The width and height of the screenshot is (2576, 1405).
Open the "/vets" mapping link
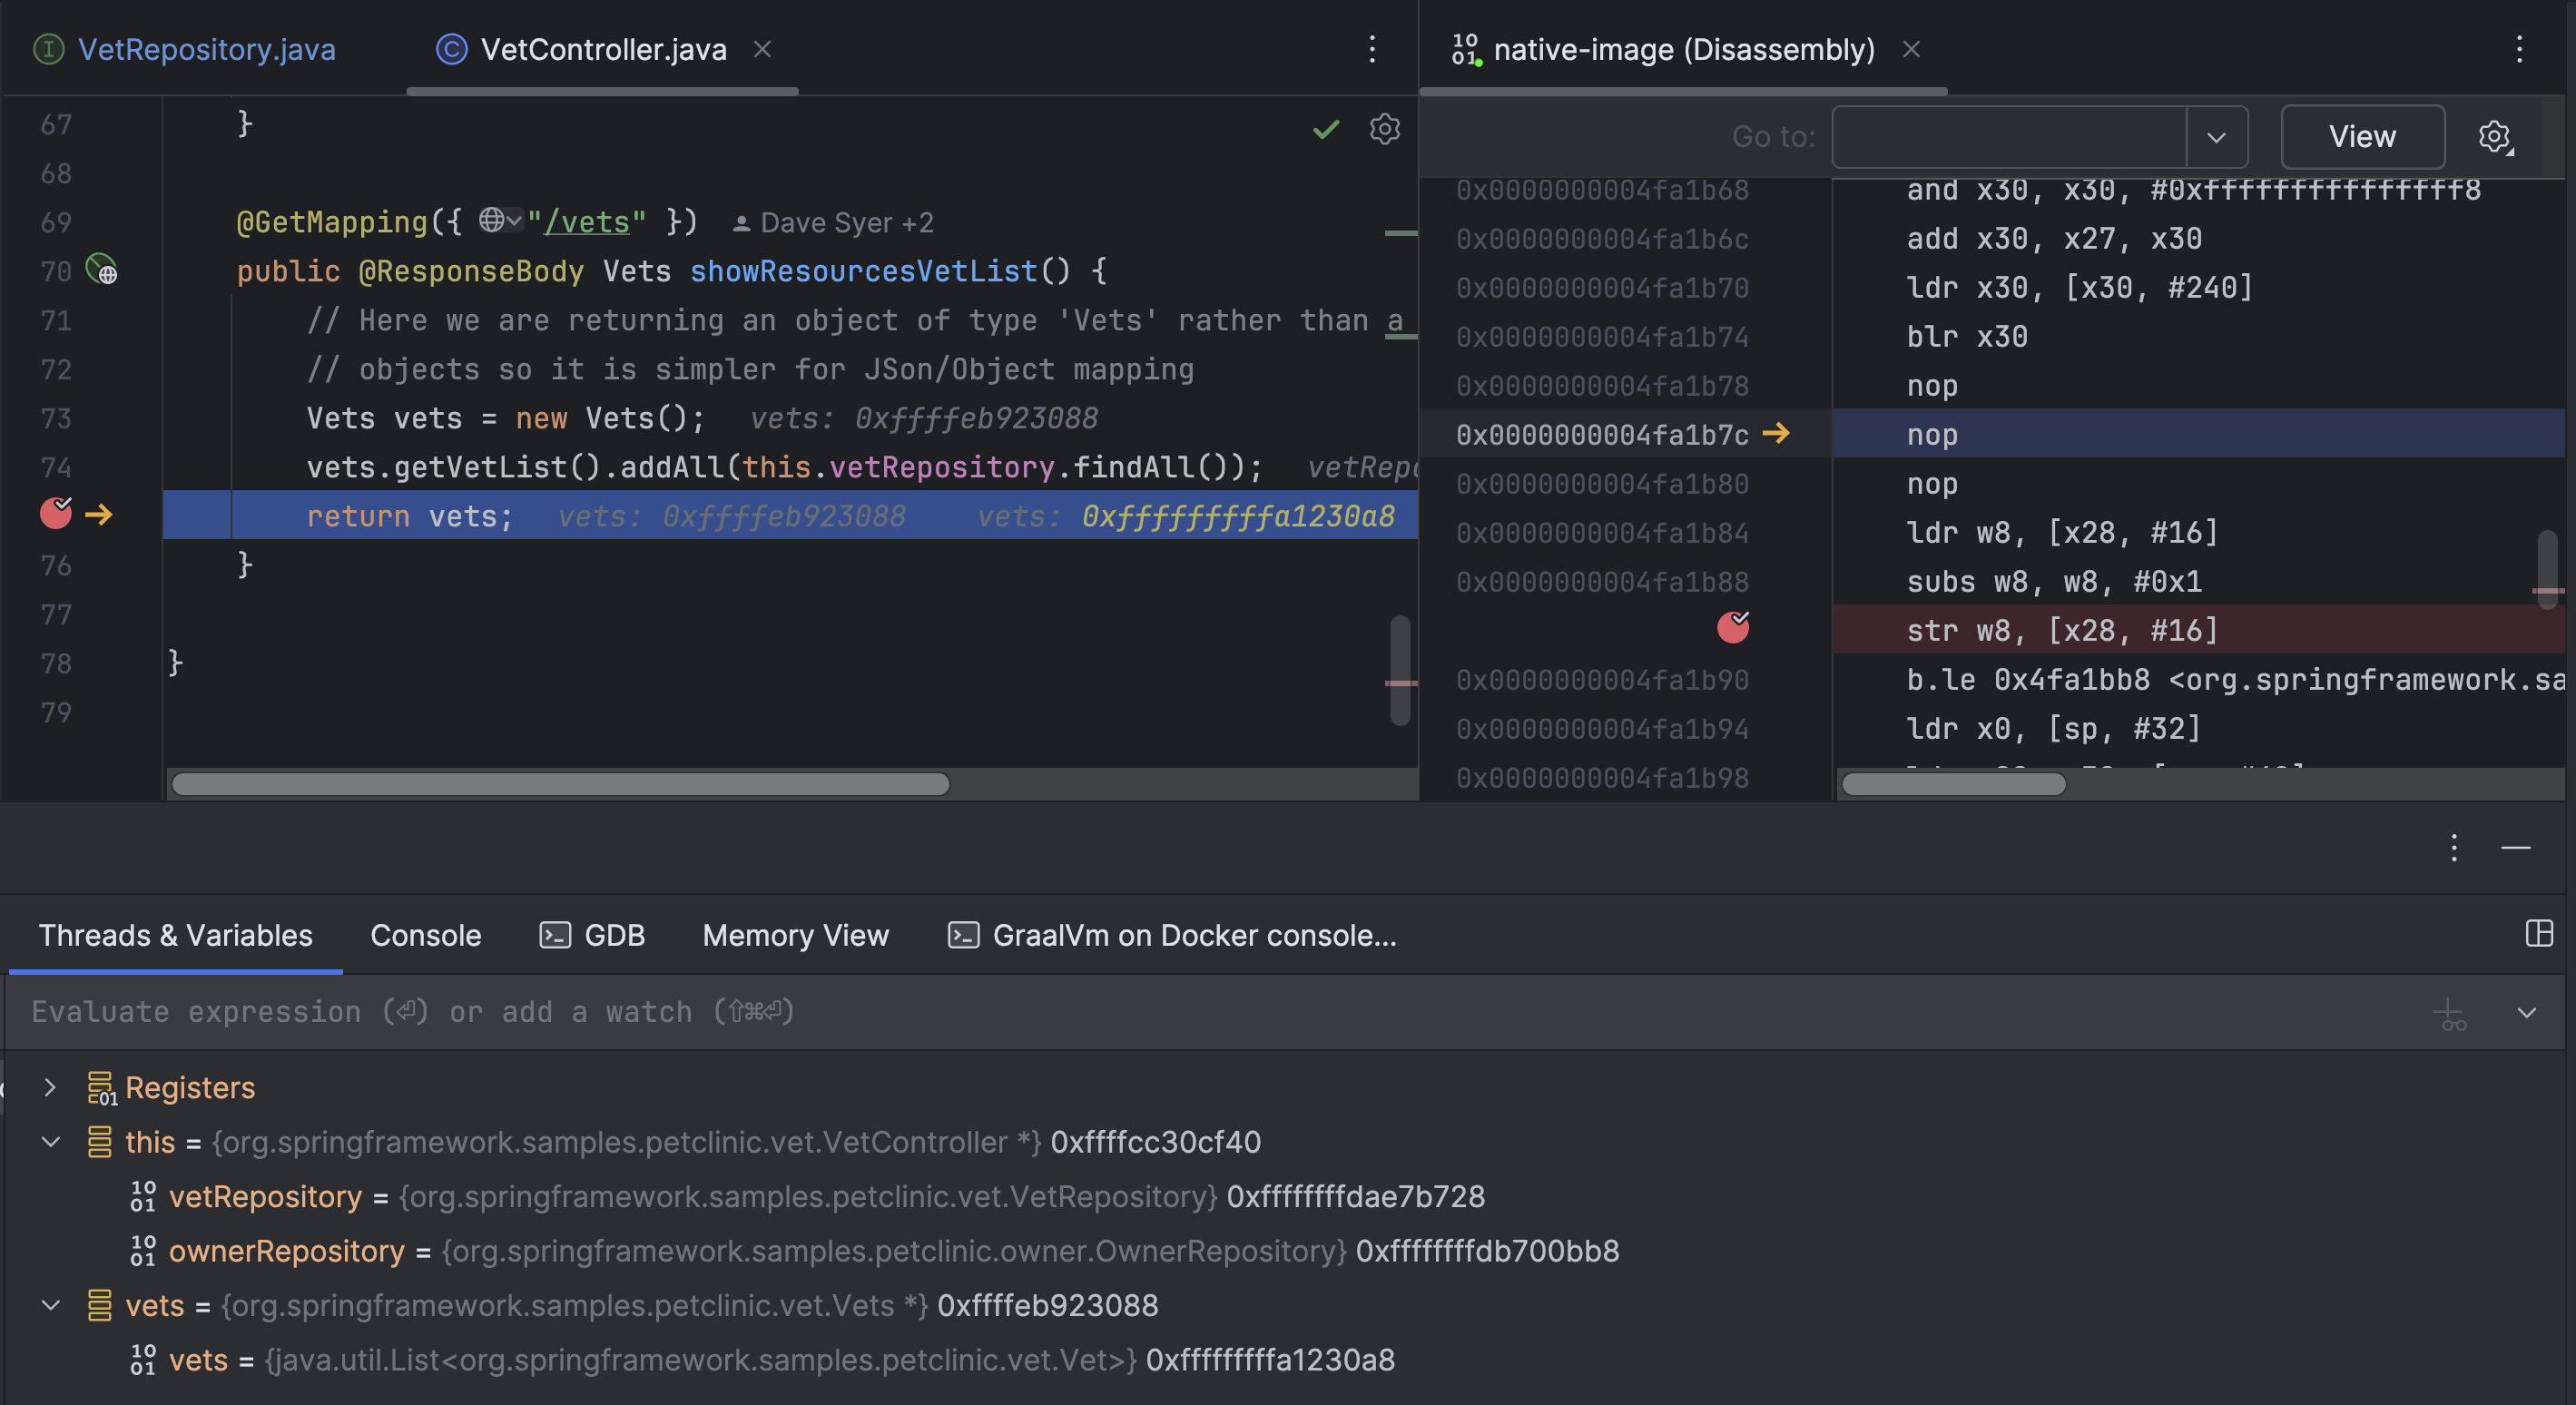point(588,222)
